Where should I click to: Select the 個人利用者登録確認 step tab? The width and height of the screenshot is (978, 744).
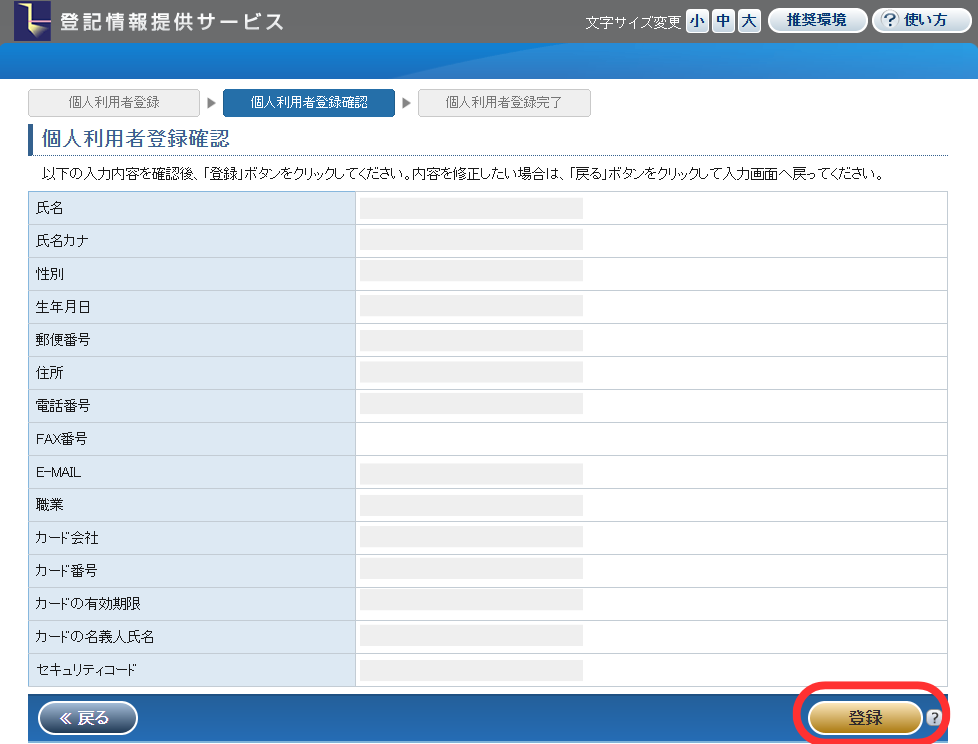(x=308, y=103)
